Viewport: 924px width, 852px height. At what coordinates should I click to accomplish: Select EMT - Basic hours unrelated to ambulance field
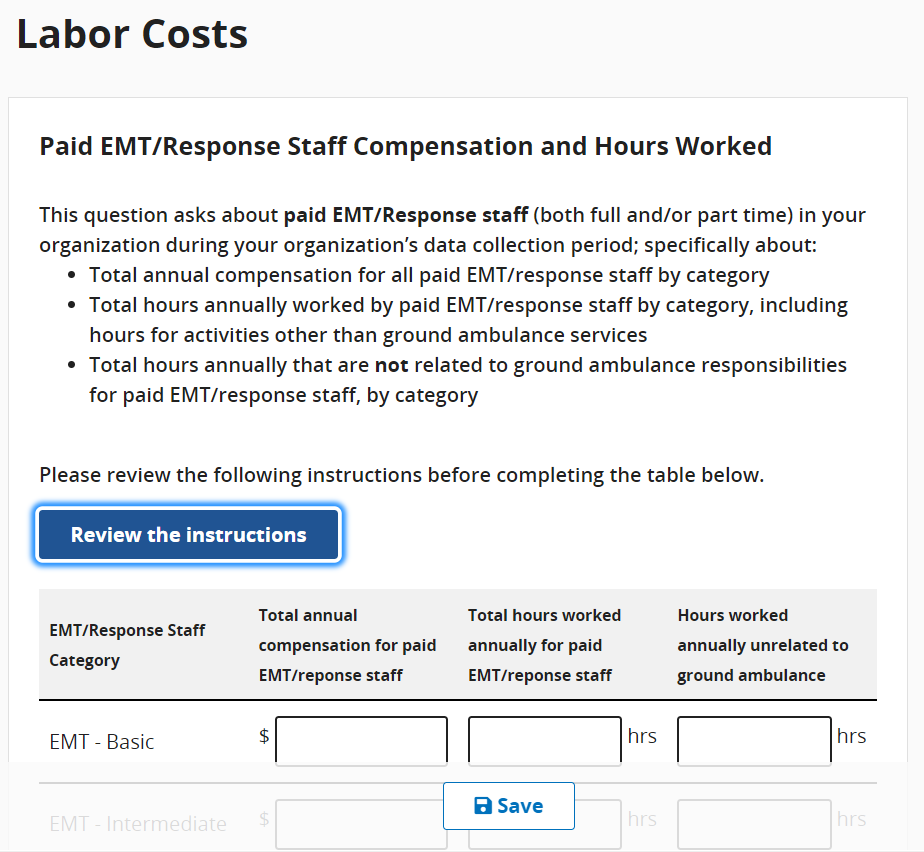(x=754, y=740)
